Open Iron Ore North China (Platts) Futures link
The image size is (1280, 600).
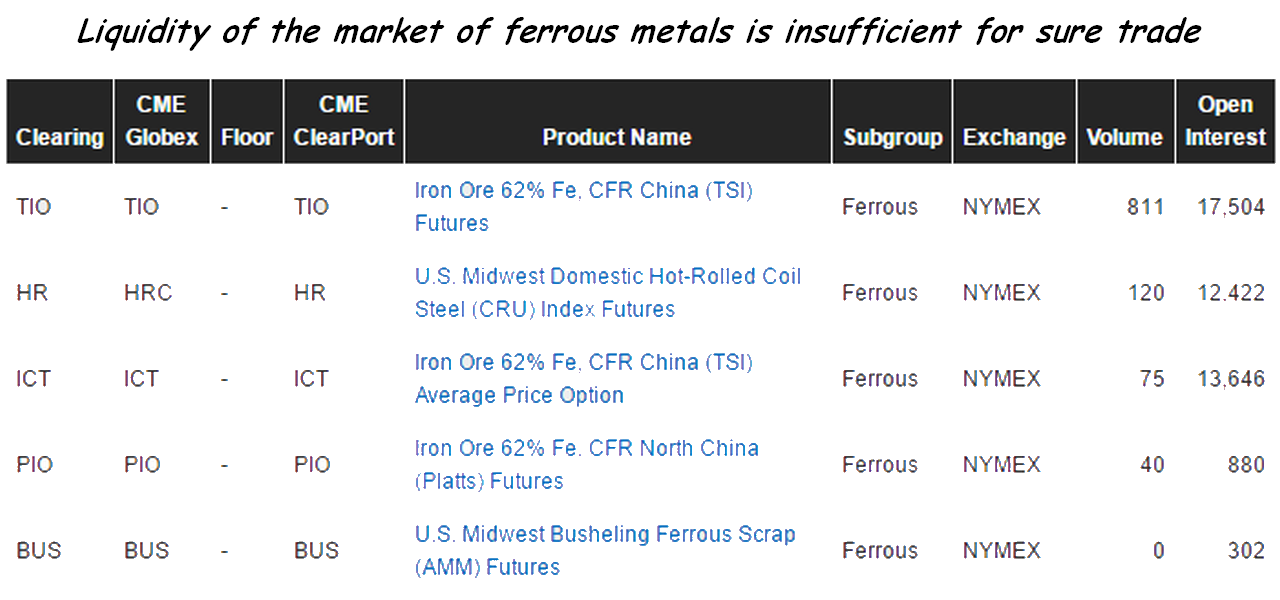pyautogui.click(x=587, y=464)
